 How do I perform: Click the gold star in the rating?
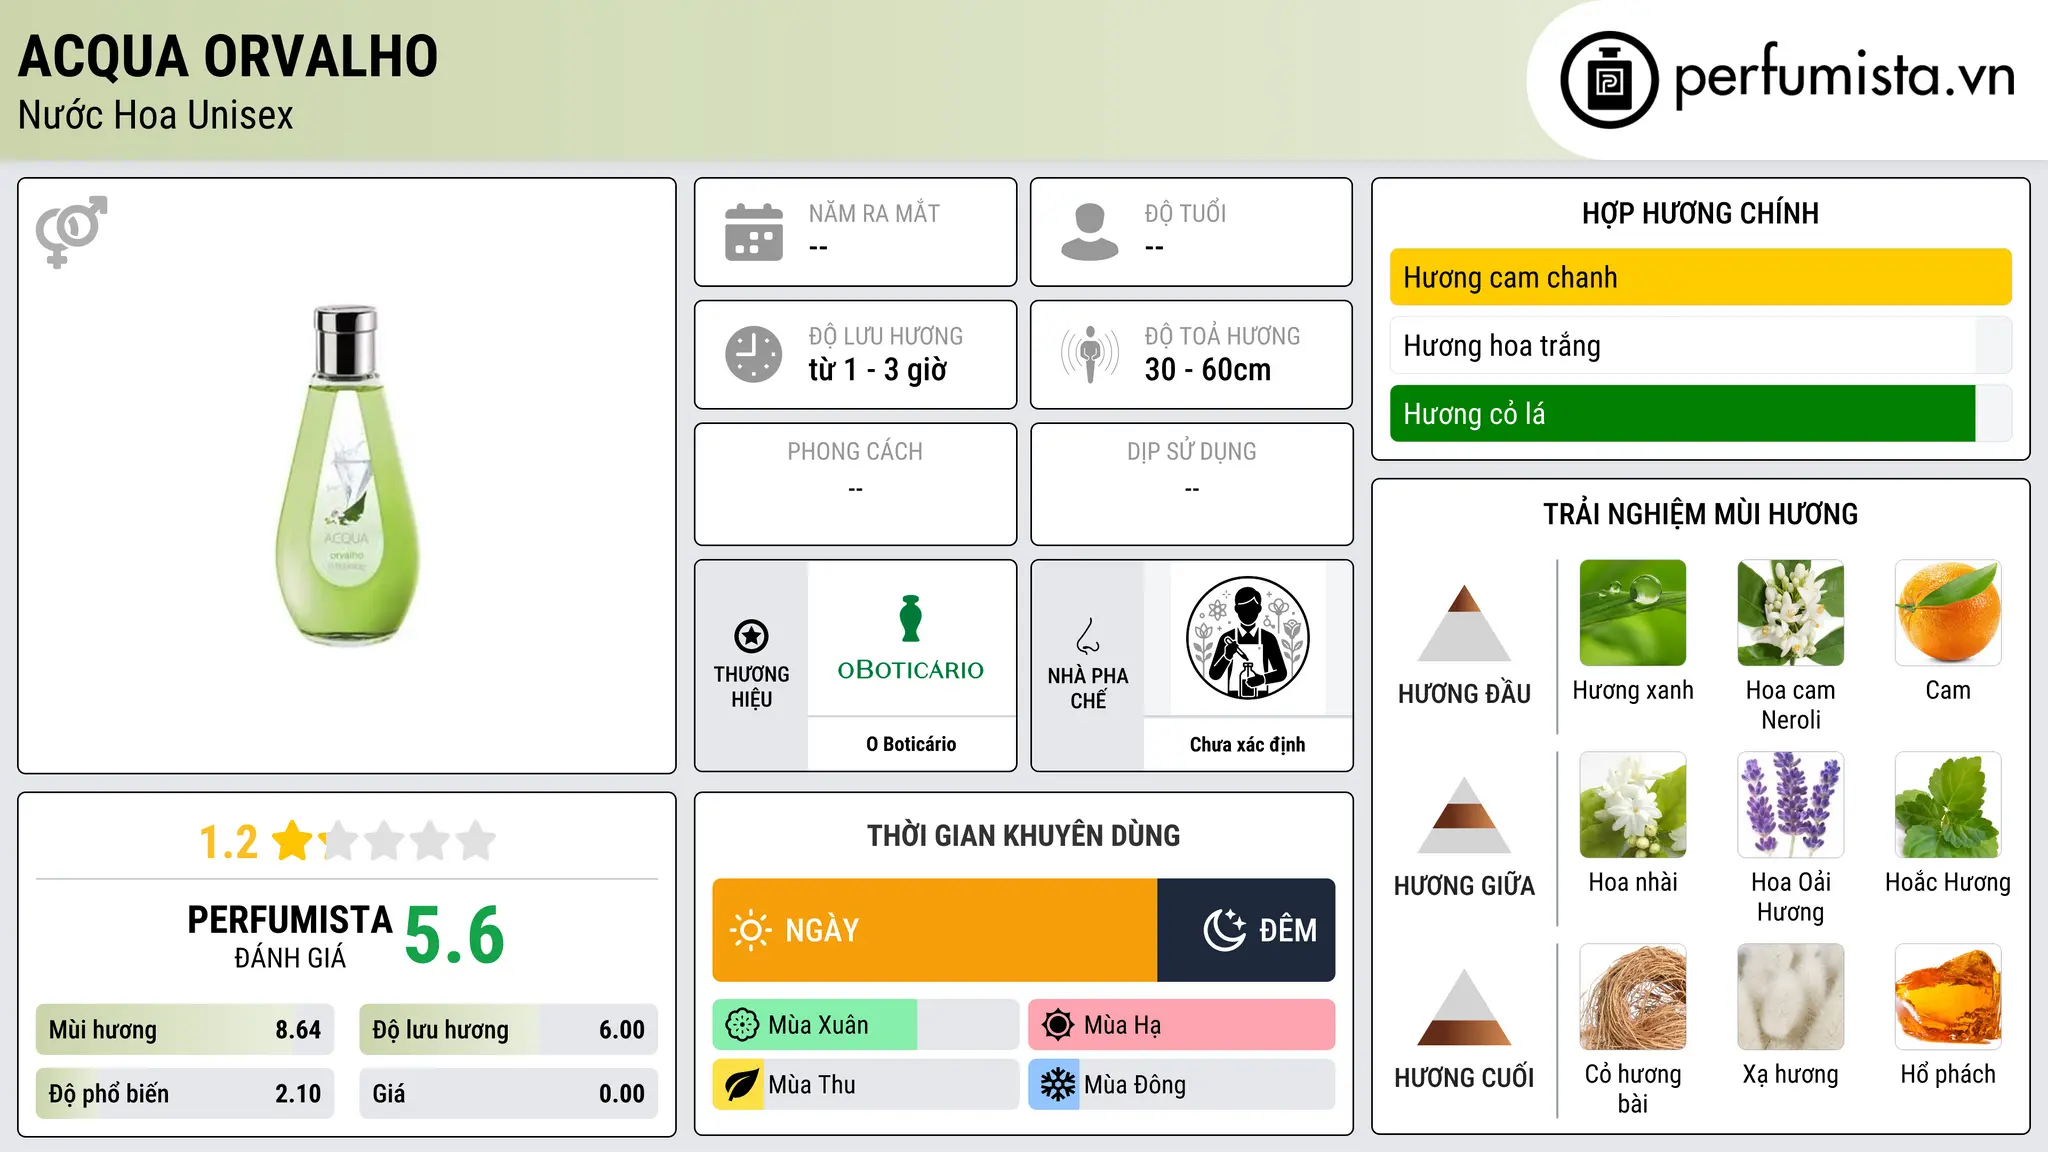pyautogui.click(x=293, y=840)
